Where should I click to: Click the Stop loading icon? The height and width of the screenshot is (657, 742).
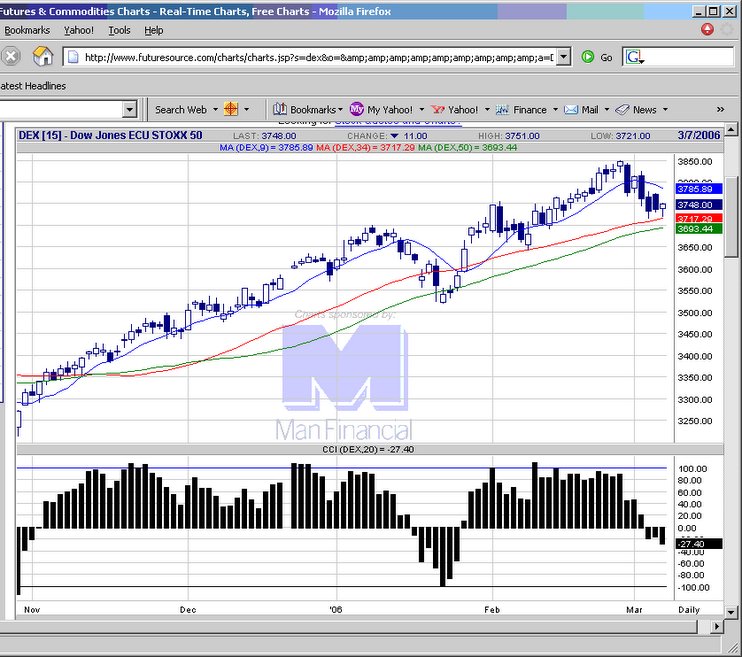pyautogui.click(x=10, y=57)
